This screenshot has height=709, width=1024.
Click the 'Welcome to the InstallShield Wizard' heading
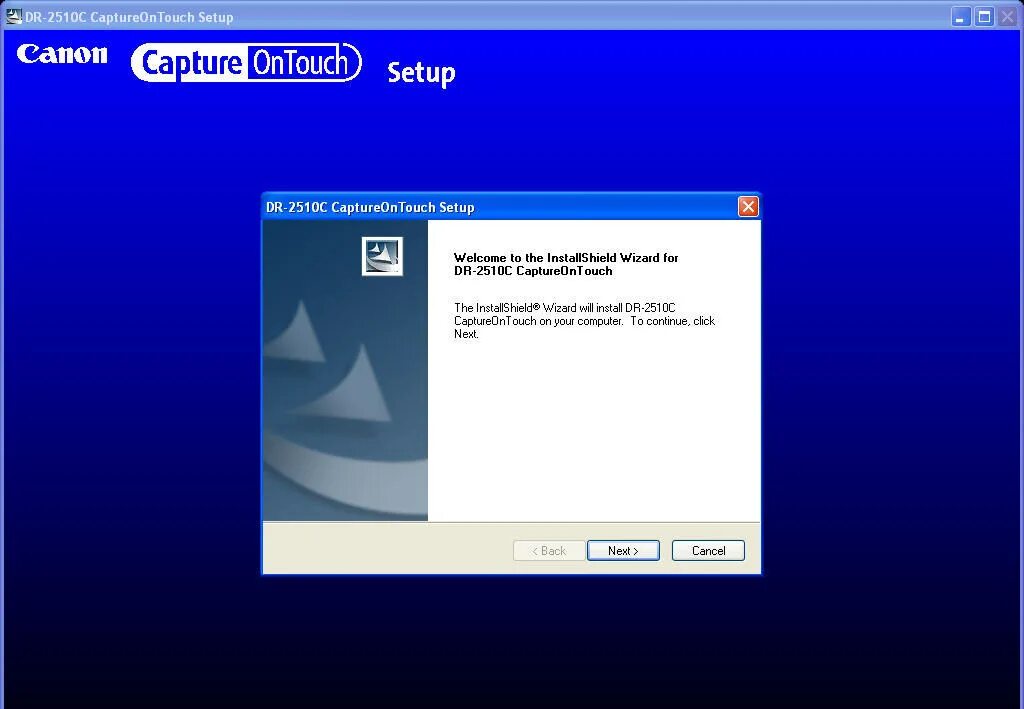566,264
